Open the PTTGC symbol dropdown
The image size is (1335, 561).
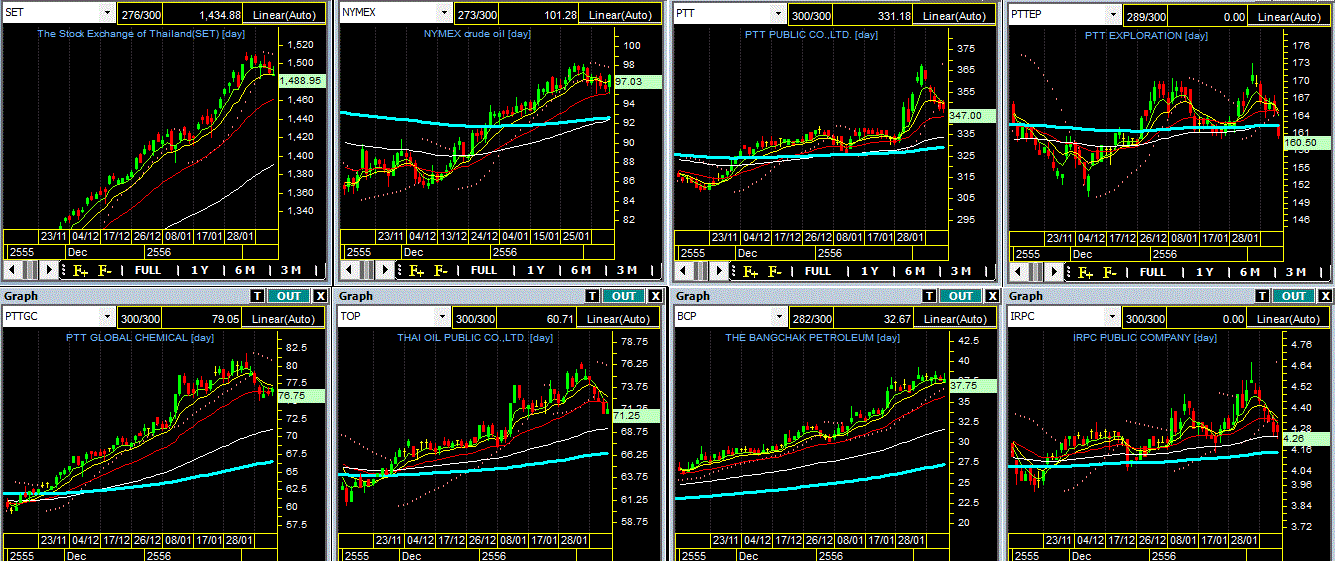tap(107, 317)
